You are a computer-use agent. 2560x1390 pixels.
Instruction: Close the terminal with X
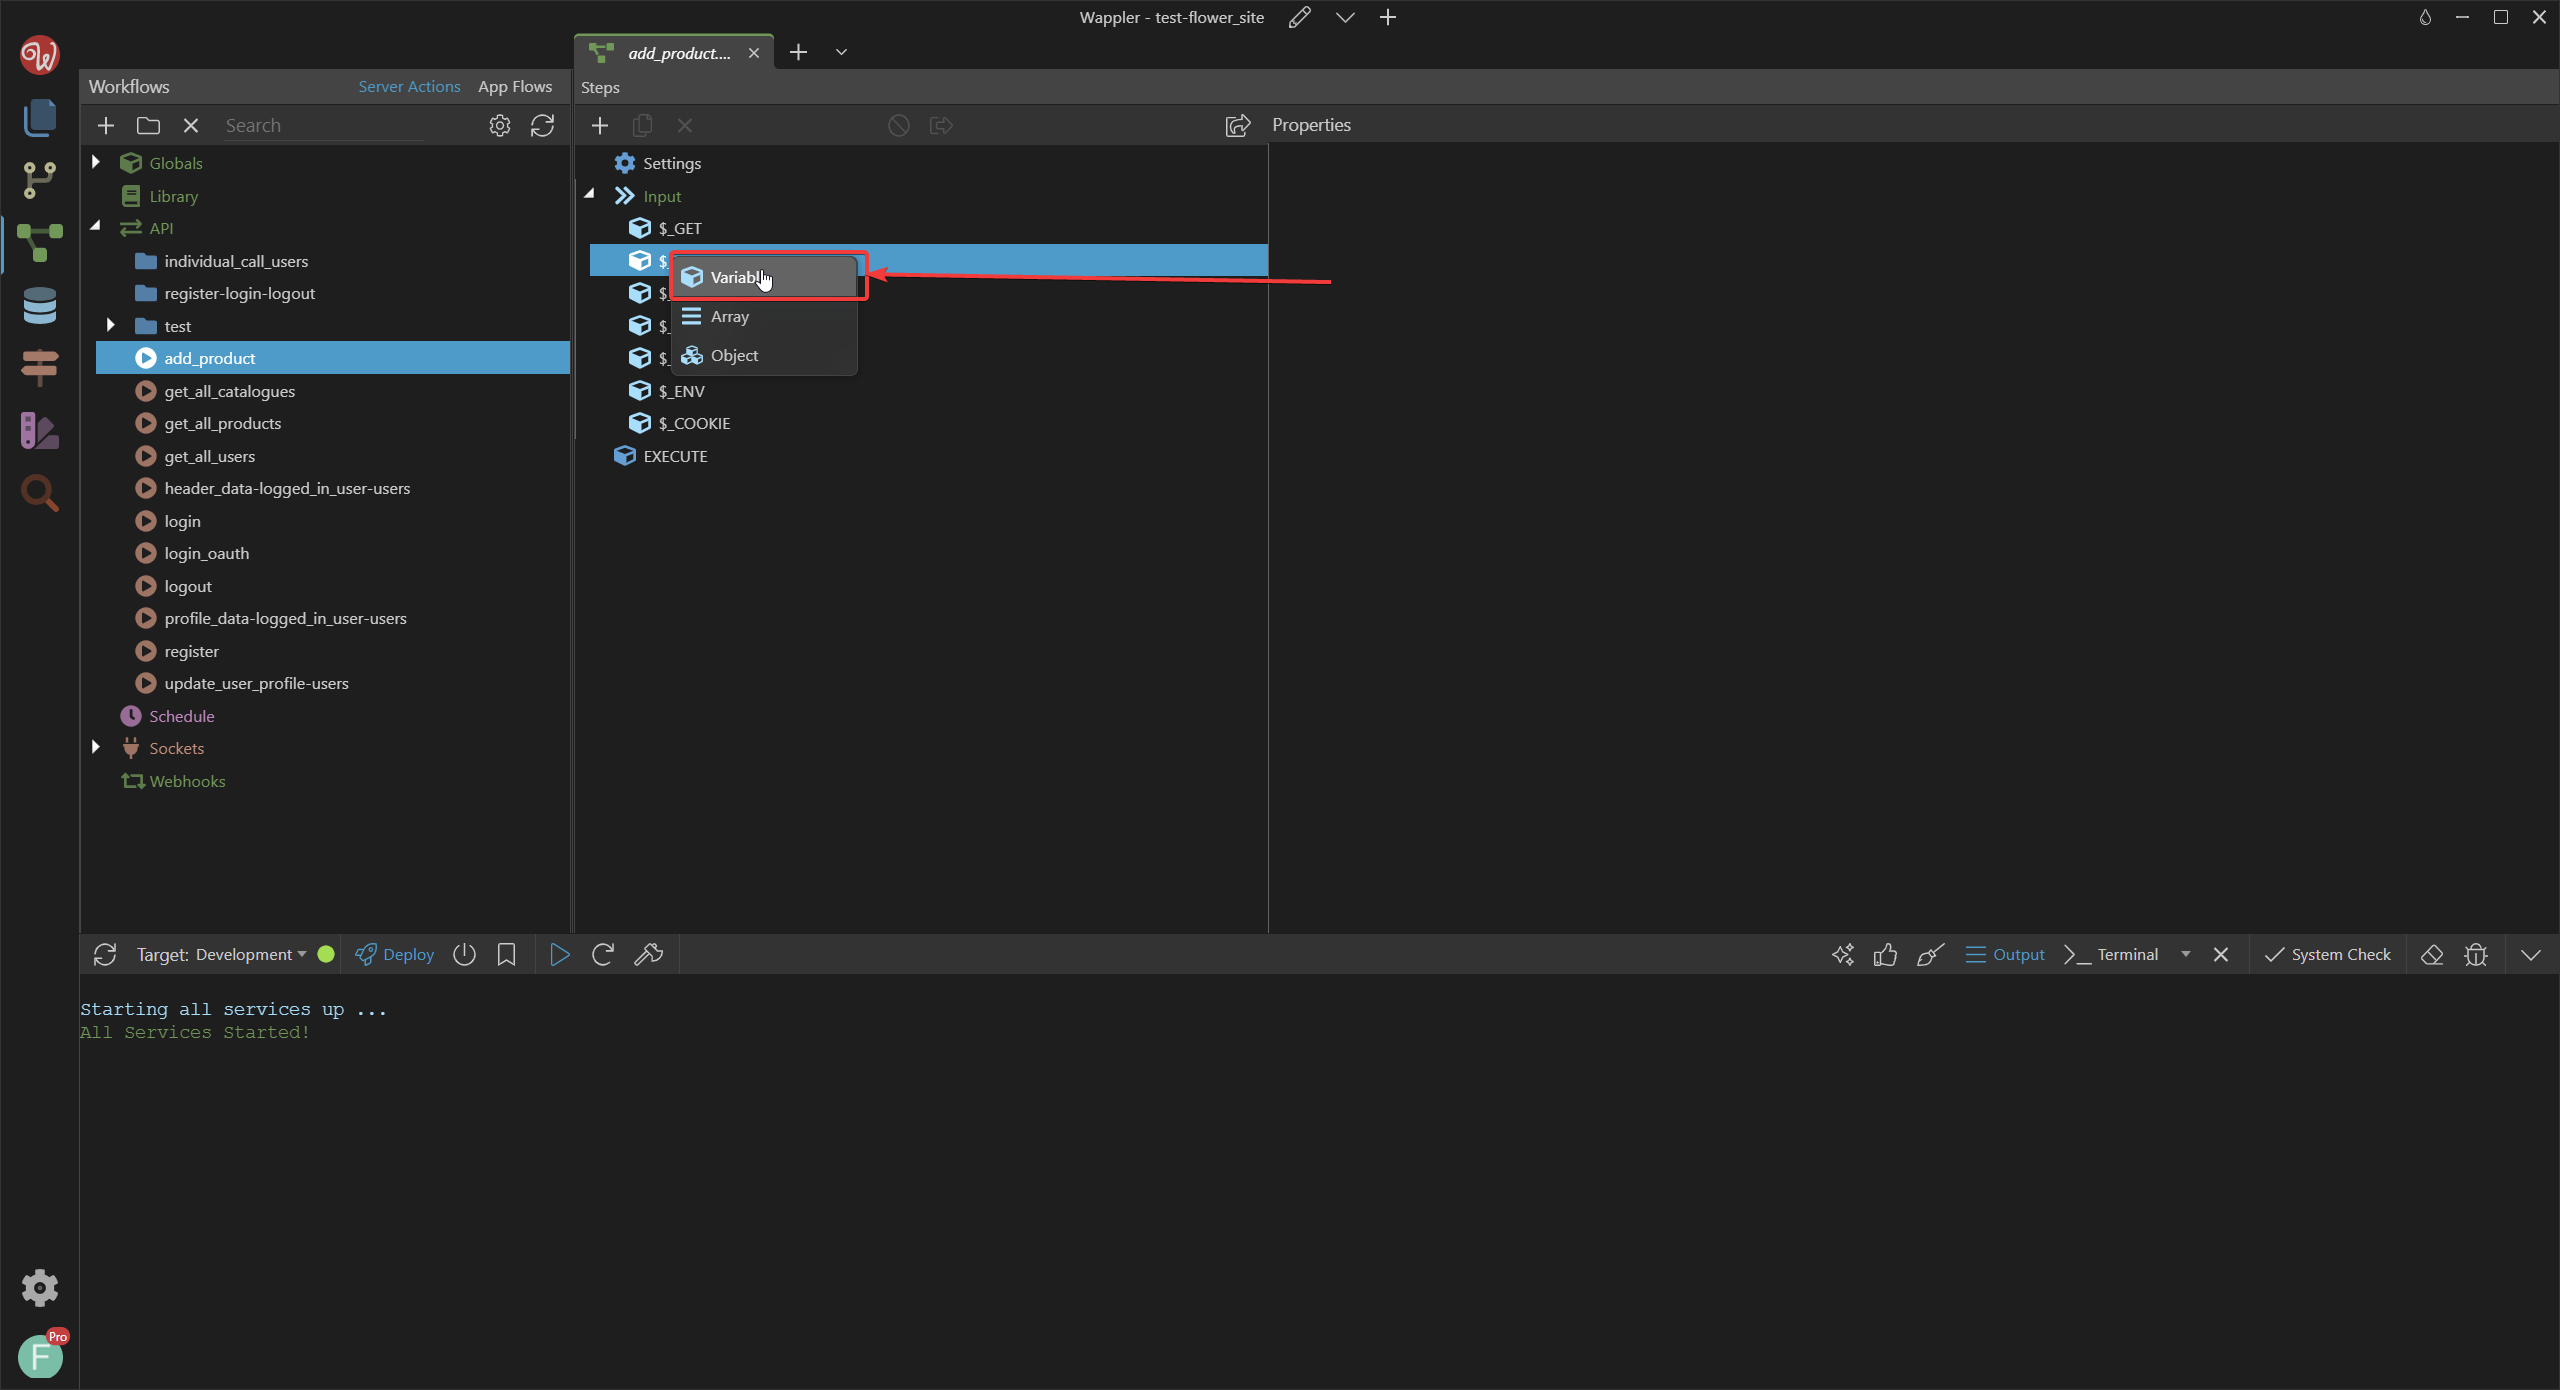click(2221, 954)
